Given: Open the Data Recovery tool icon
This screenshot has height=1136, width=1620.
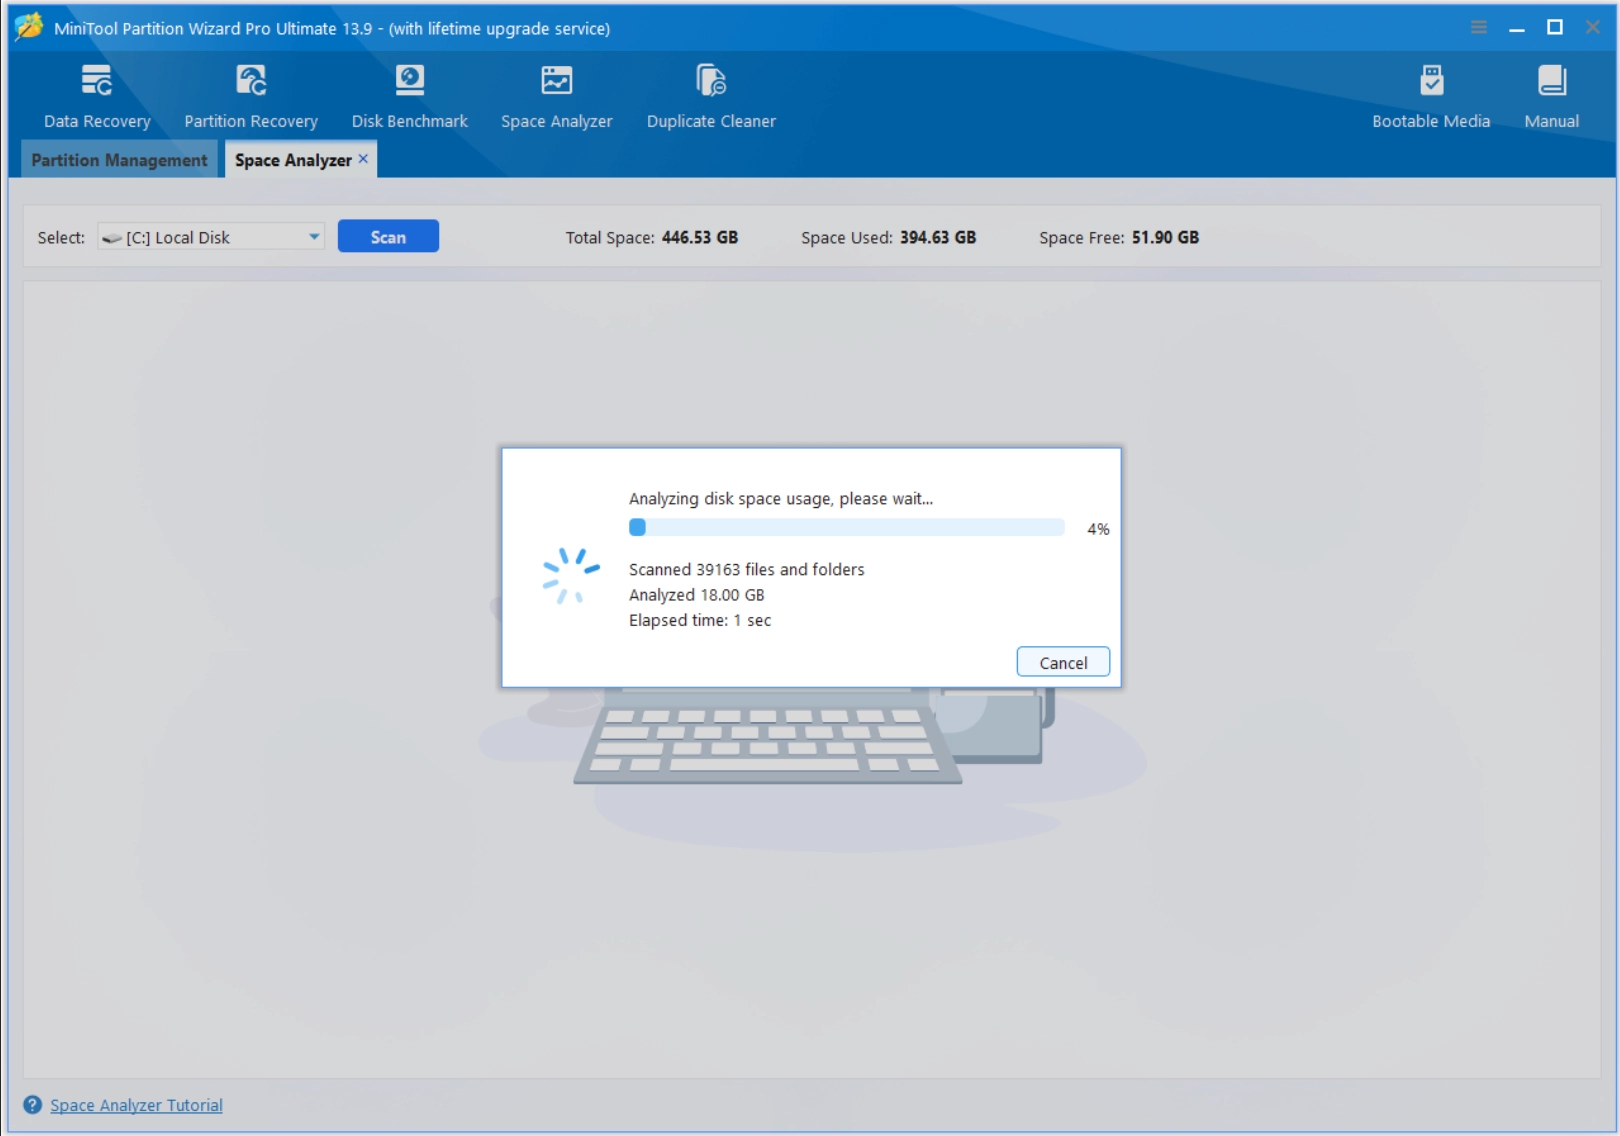Looking at the screenshot, I should [97, 80].
